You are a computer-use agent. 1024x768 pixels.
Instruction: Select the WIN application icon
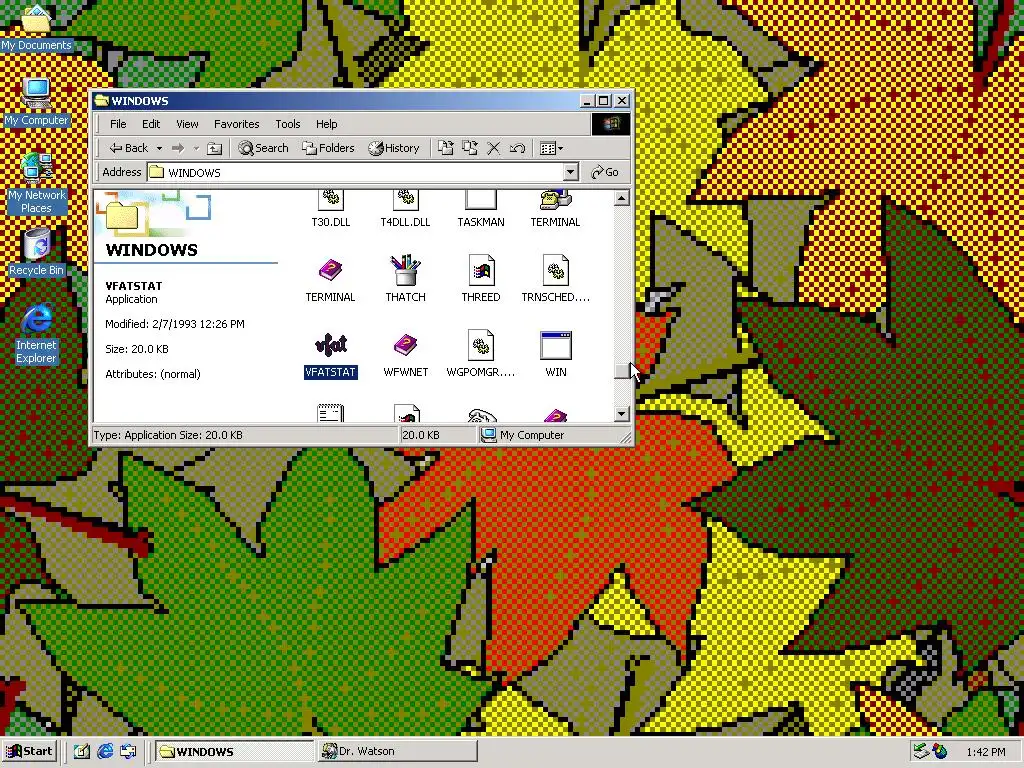click(556, 345)
